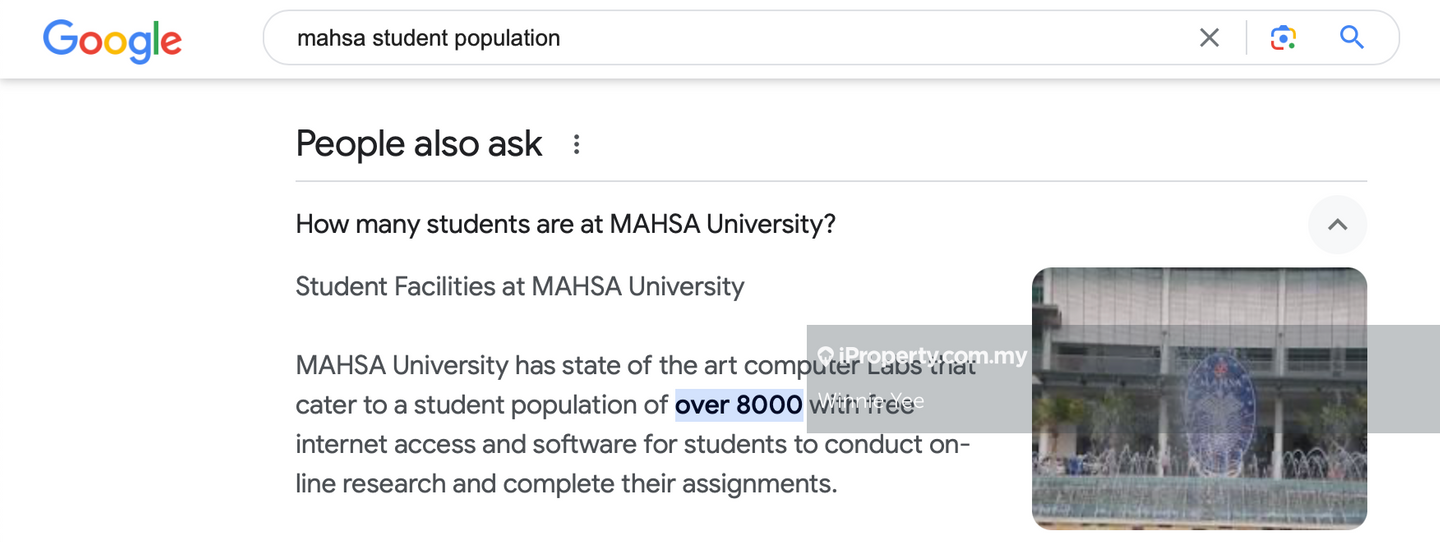Click the iProperty house icon in watermark
This screenshot has width=1440, height=542.
pyautogui.click(x=825, y=355)
